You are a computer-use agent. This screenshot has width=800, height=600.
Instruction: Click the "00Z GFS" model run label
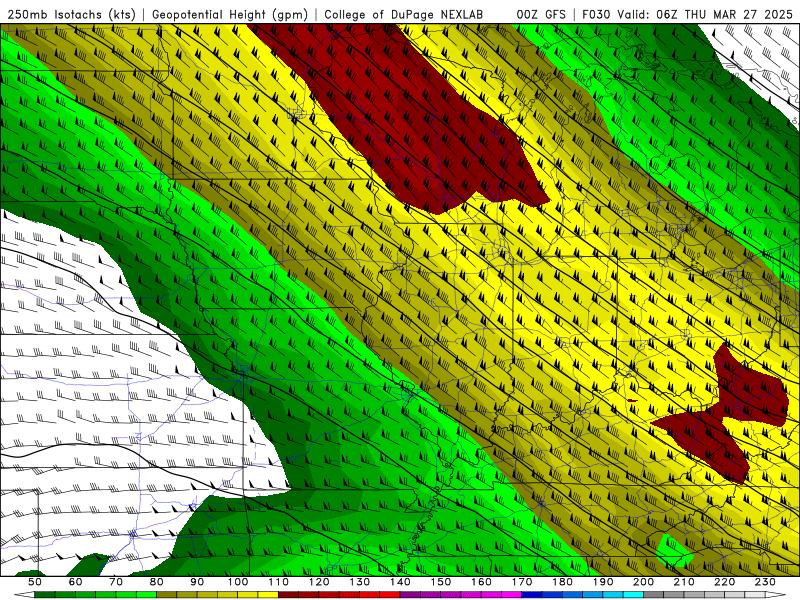tap(541, 14)
